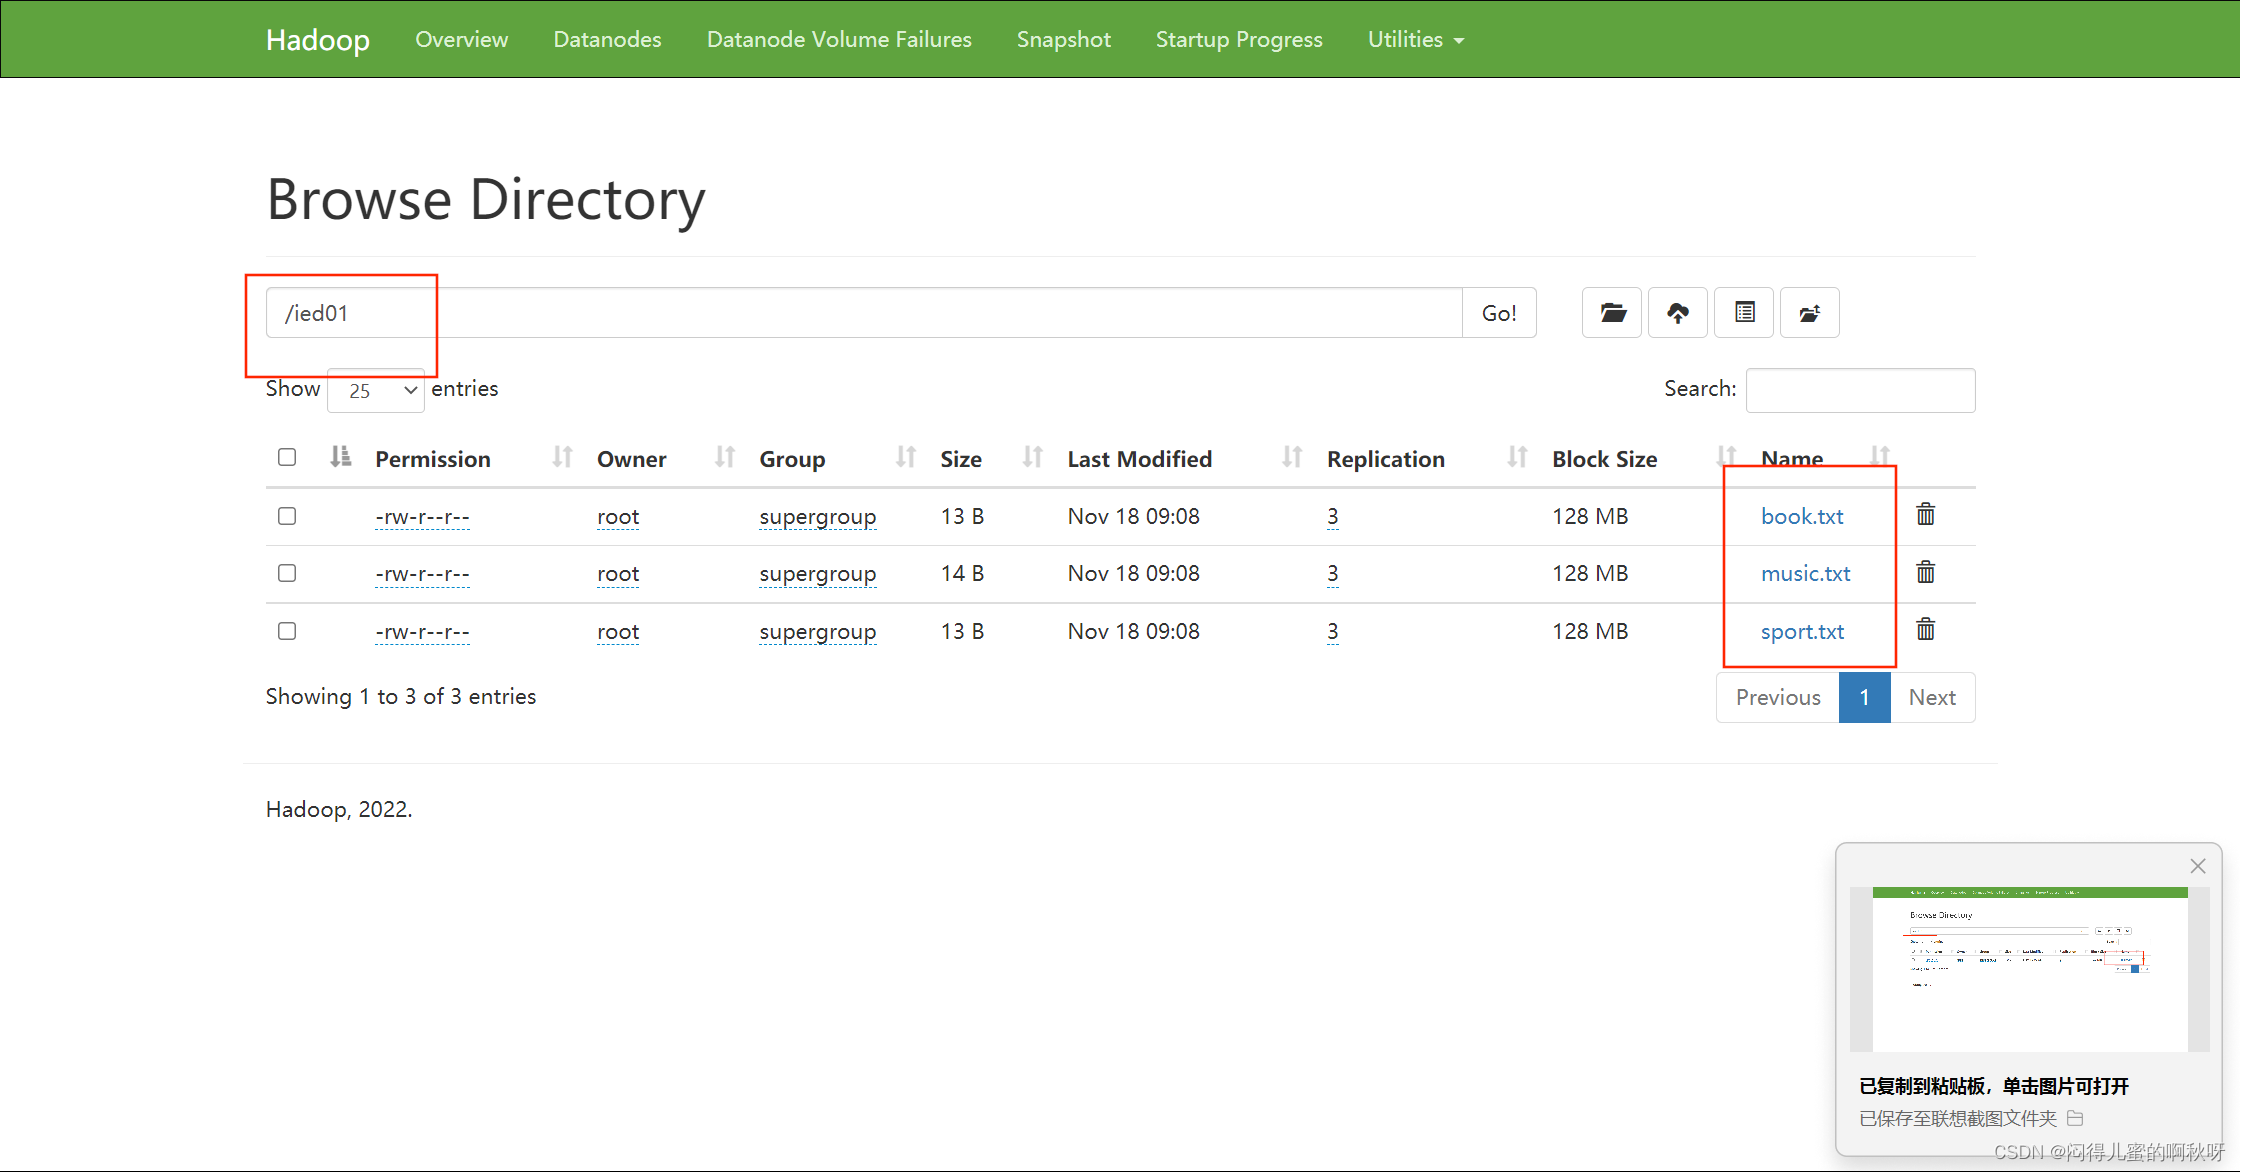Go to Startup Progress page

(x=1238, y=39)
